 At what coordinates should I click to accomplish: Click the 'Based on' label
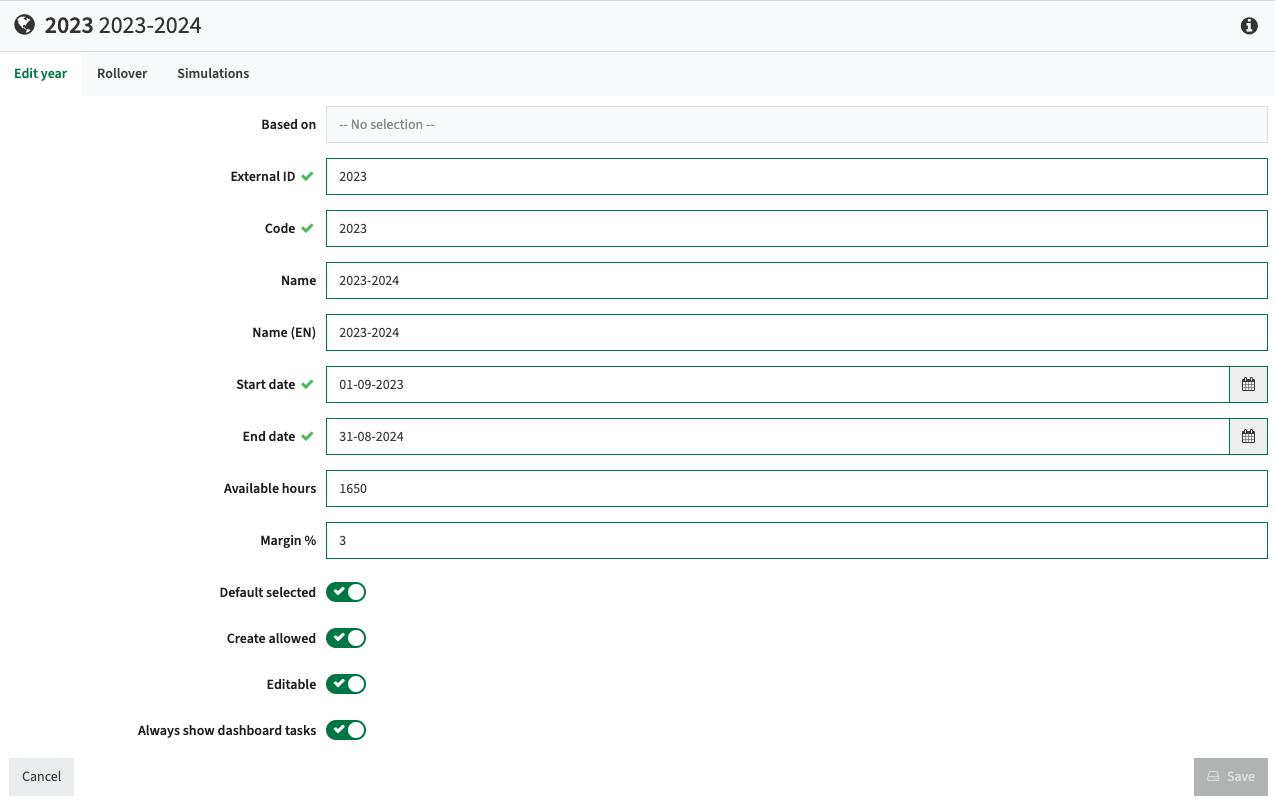click(x=289, y=124)
